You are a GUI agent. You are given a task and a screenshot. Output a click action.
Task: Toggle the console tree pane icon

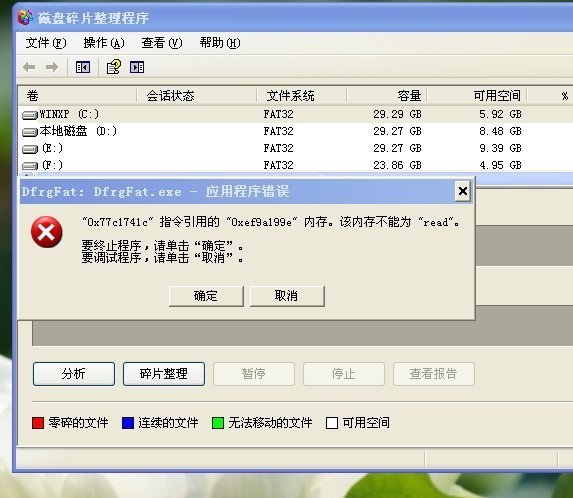click(x=83, y=67)
